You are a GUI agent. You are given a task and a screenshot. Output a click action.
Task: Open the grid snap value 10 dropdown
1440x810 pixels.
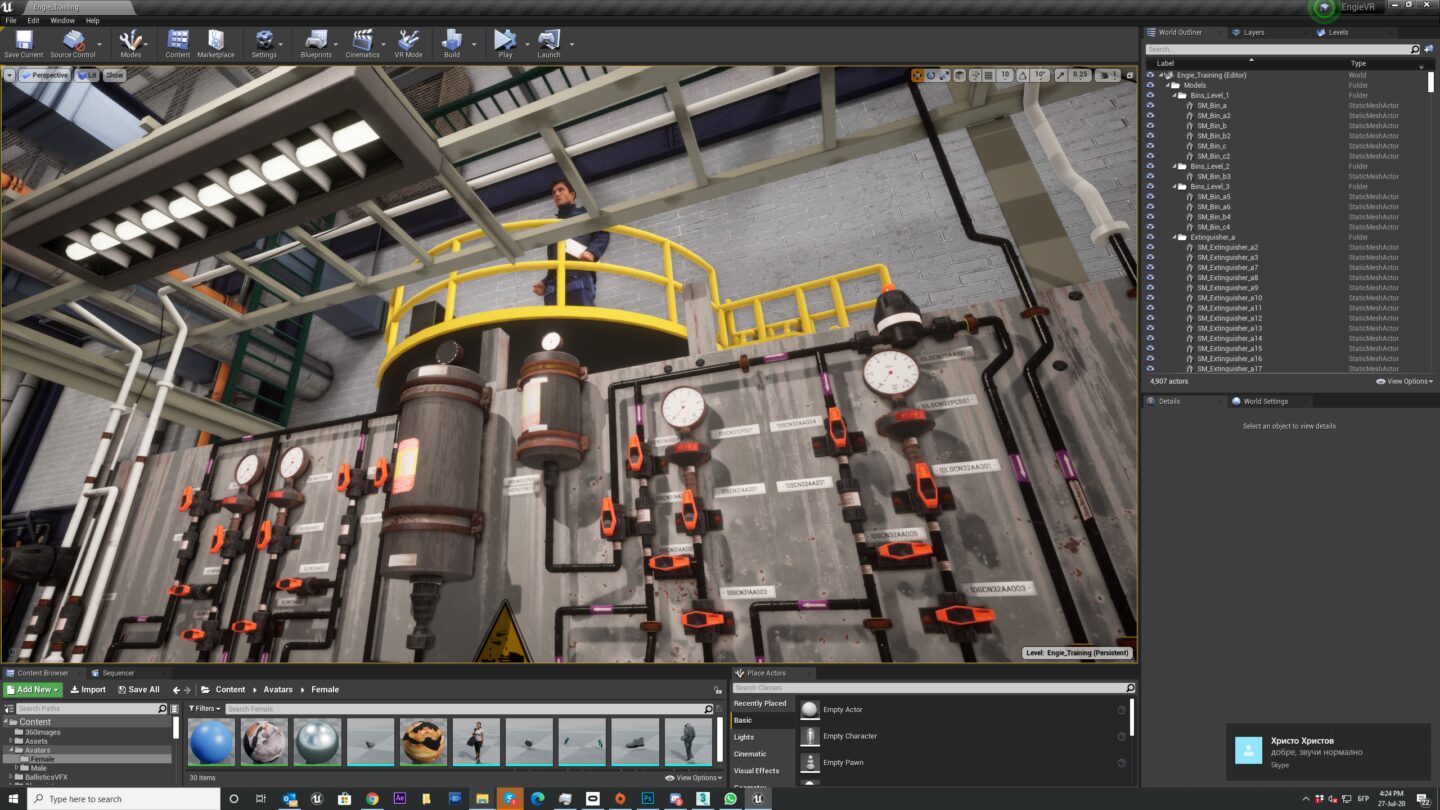point(1005,75)
